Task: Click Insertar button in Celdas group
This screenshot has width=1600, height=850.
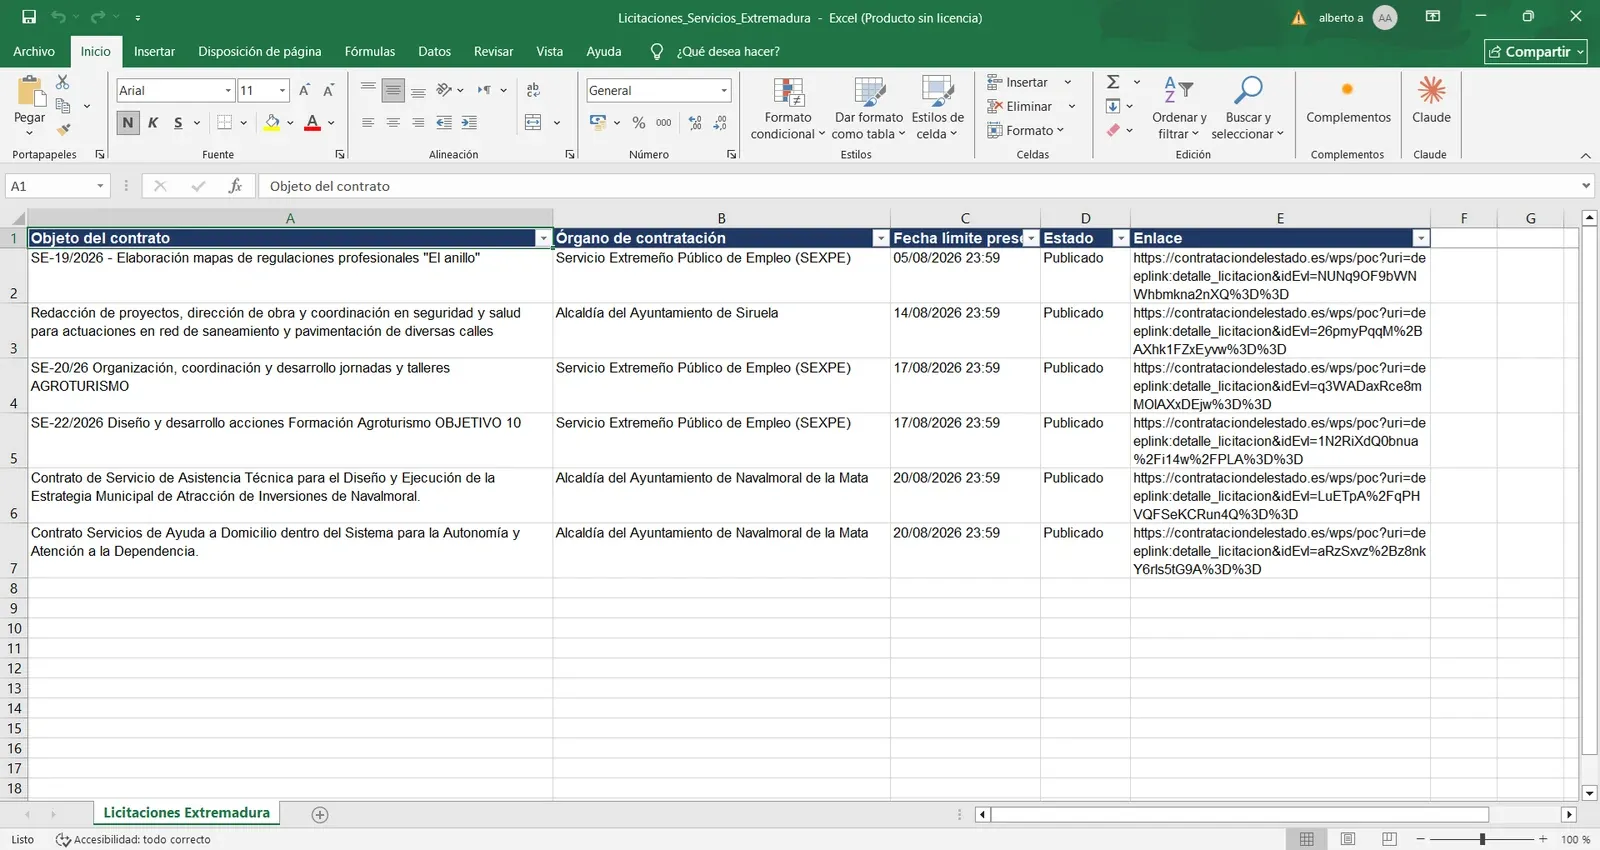Action: tap(1029, 82)
